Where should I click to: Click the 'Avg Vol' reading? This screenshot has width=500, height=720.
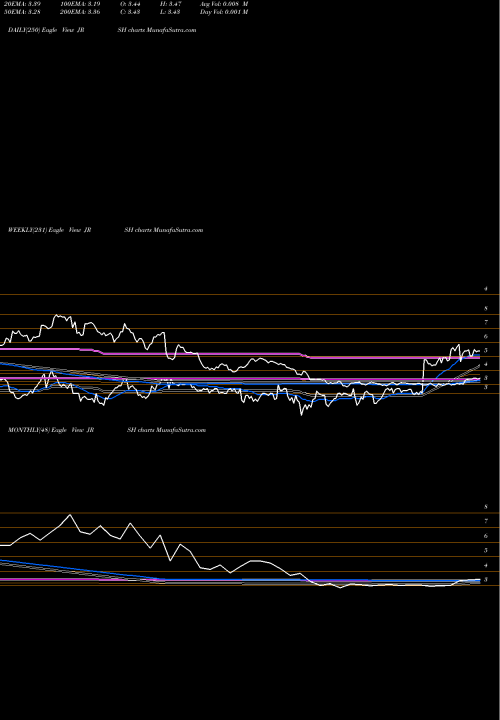(x=224, y=4)
